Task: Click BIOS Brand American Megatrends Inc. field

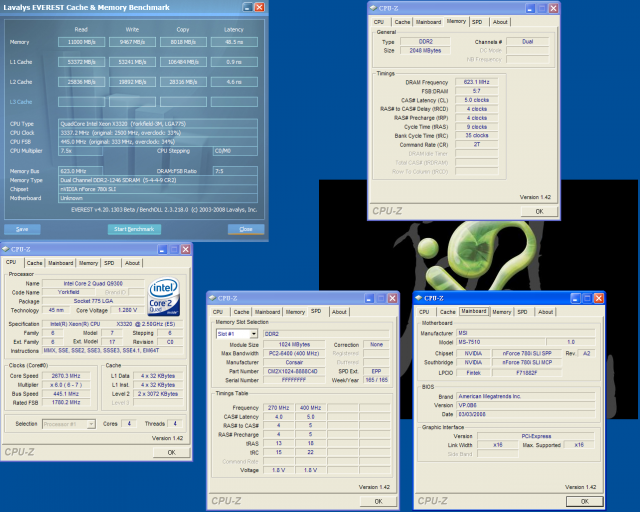Action: 526,396
